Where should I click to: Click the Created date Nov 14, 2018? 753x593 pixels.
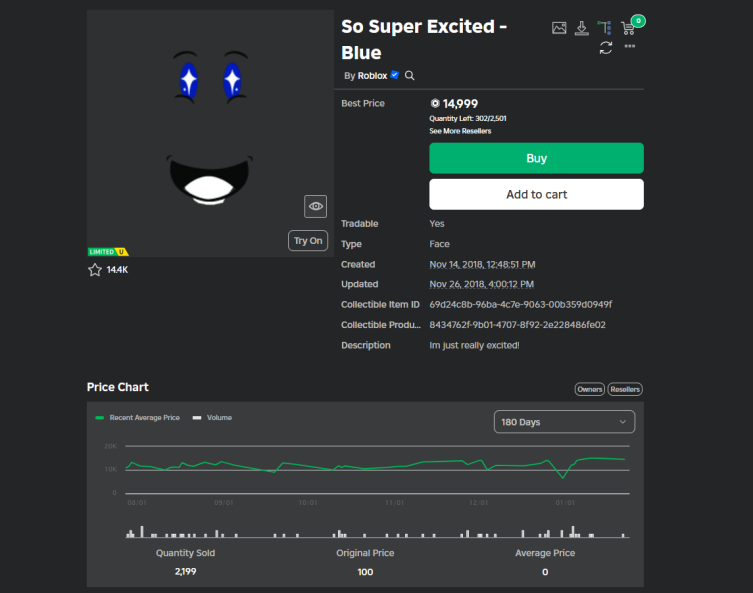(x=482, y=265)
